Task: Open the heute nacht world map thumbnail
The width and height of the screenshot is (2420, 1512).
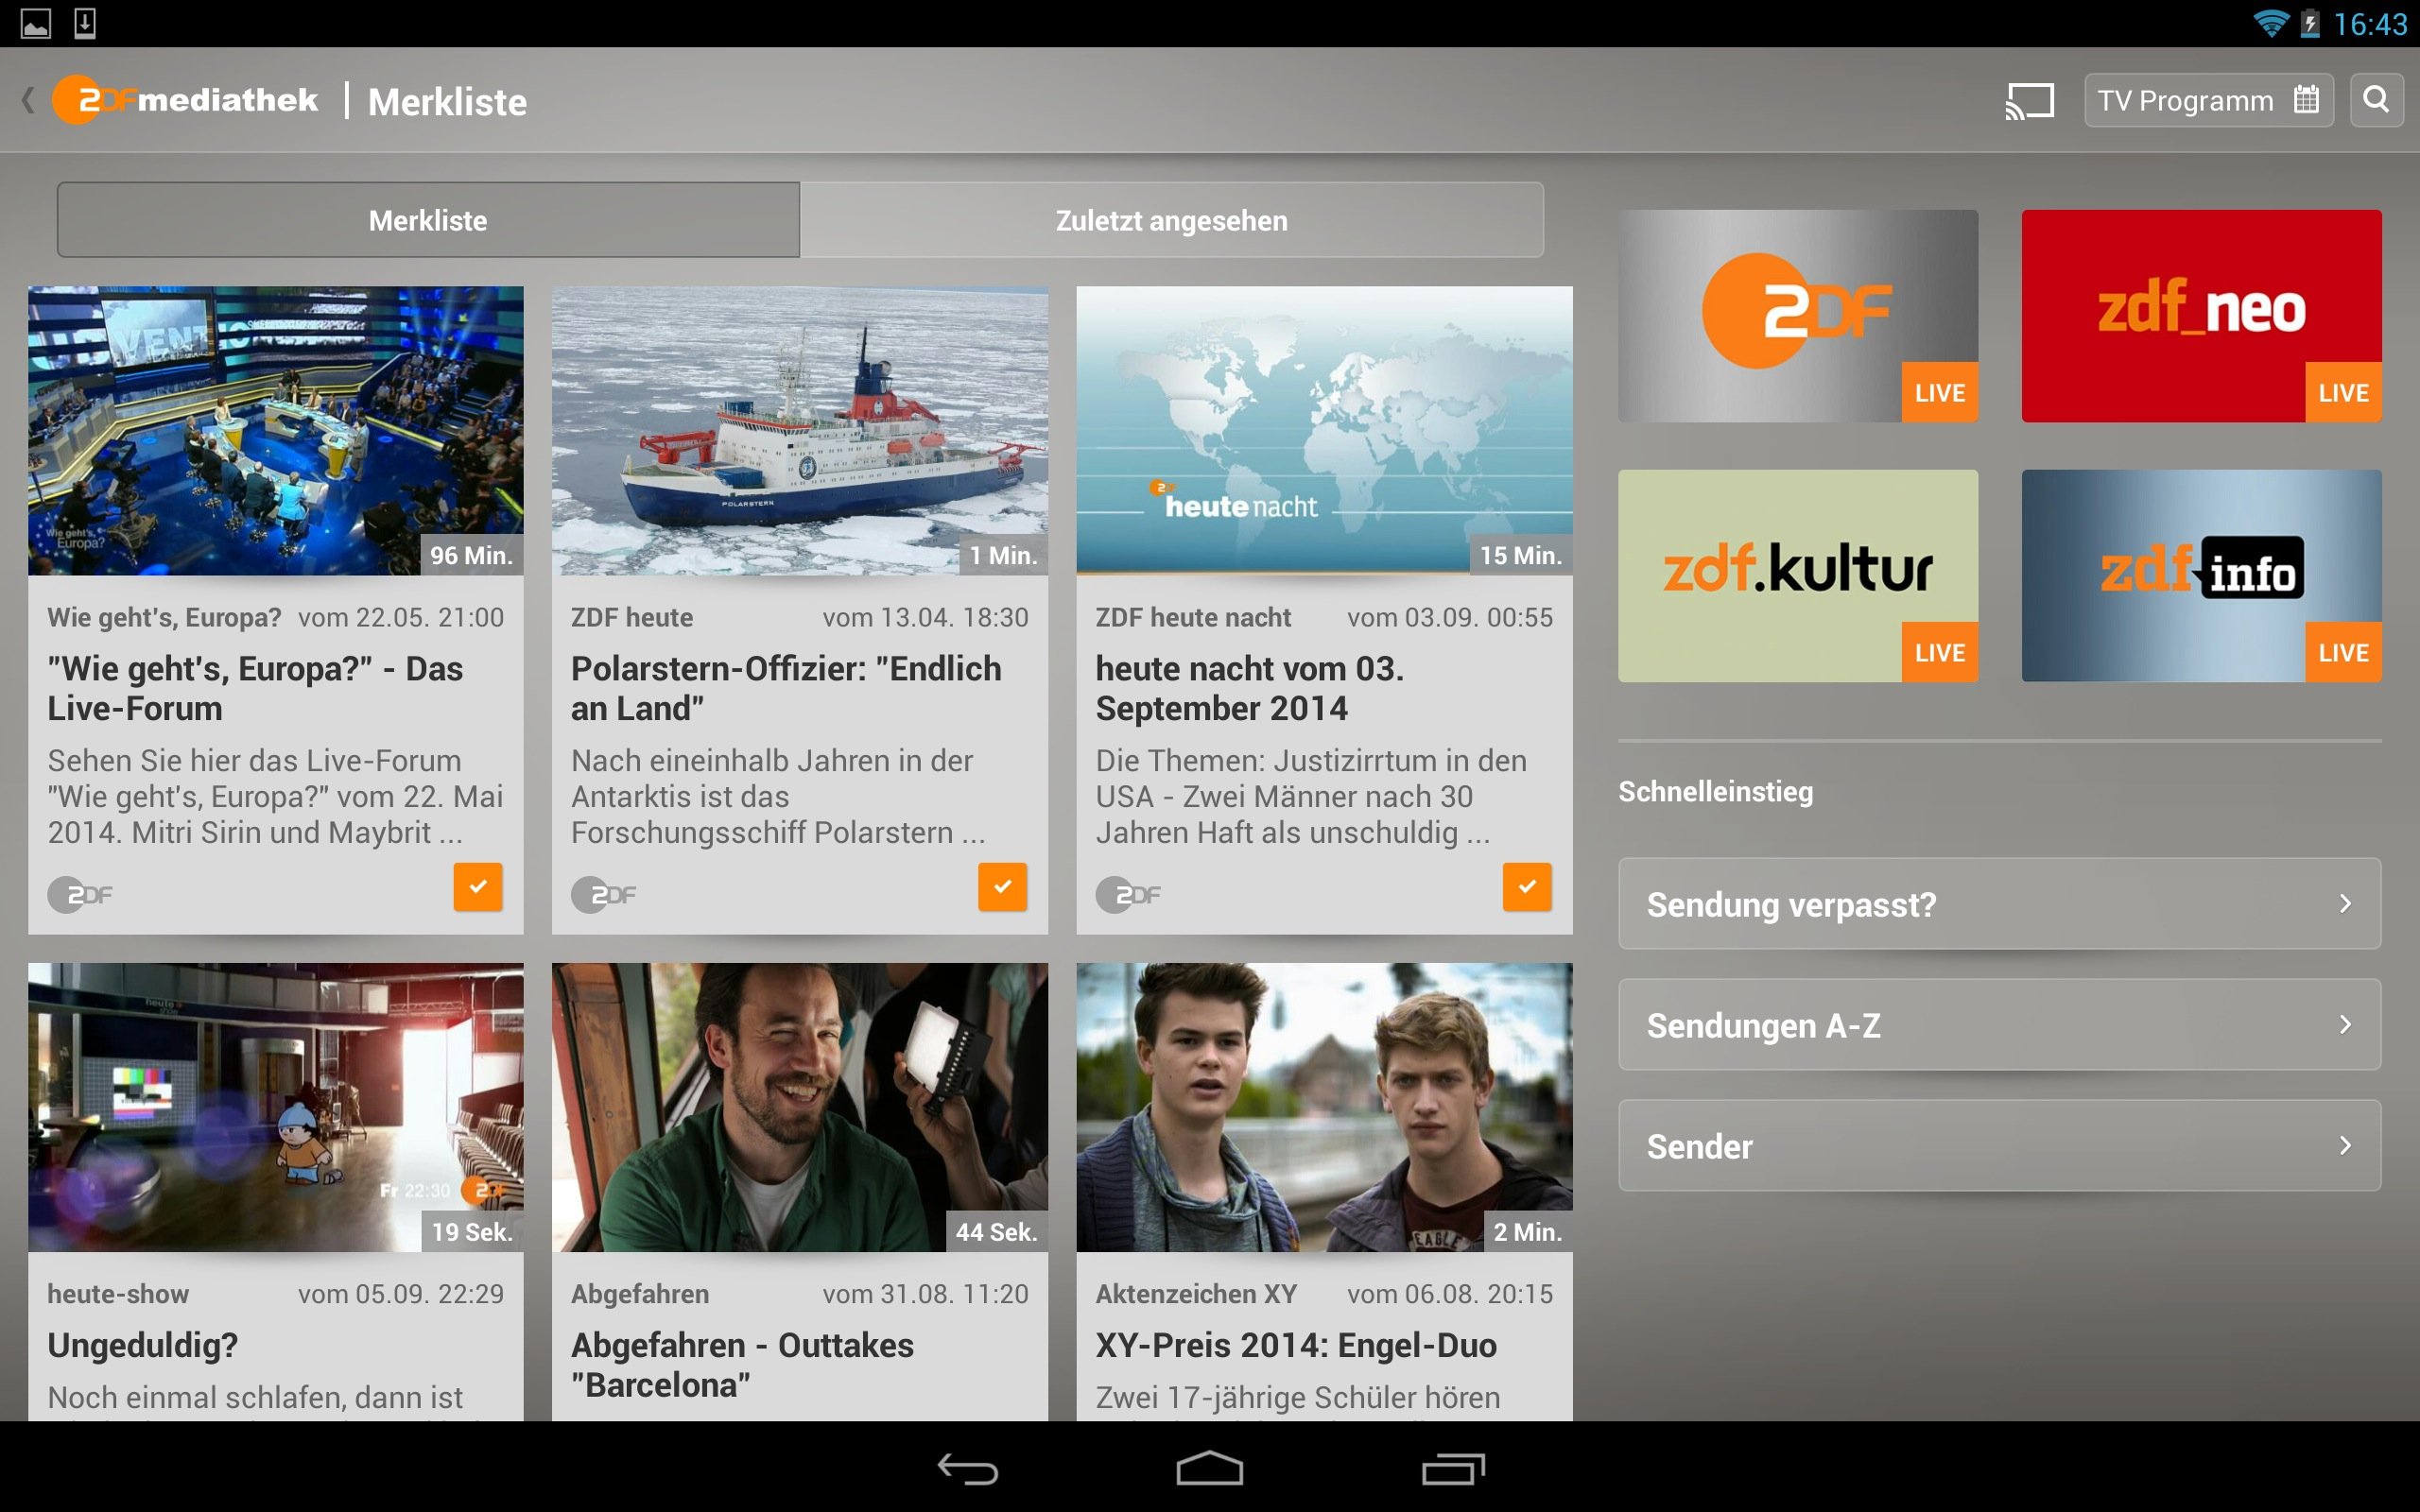Action: (1324, 431)
